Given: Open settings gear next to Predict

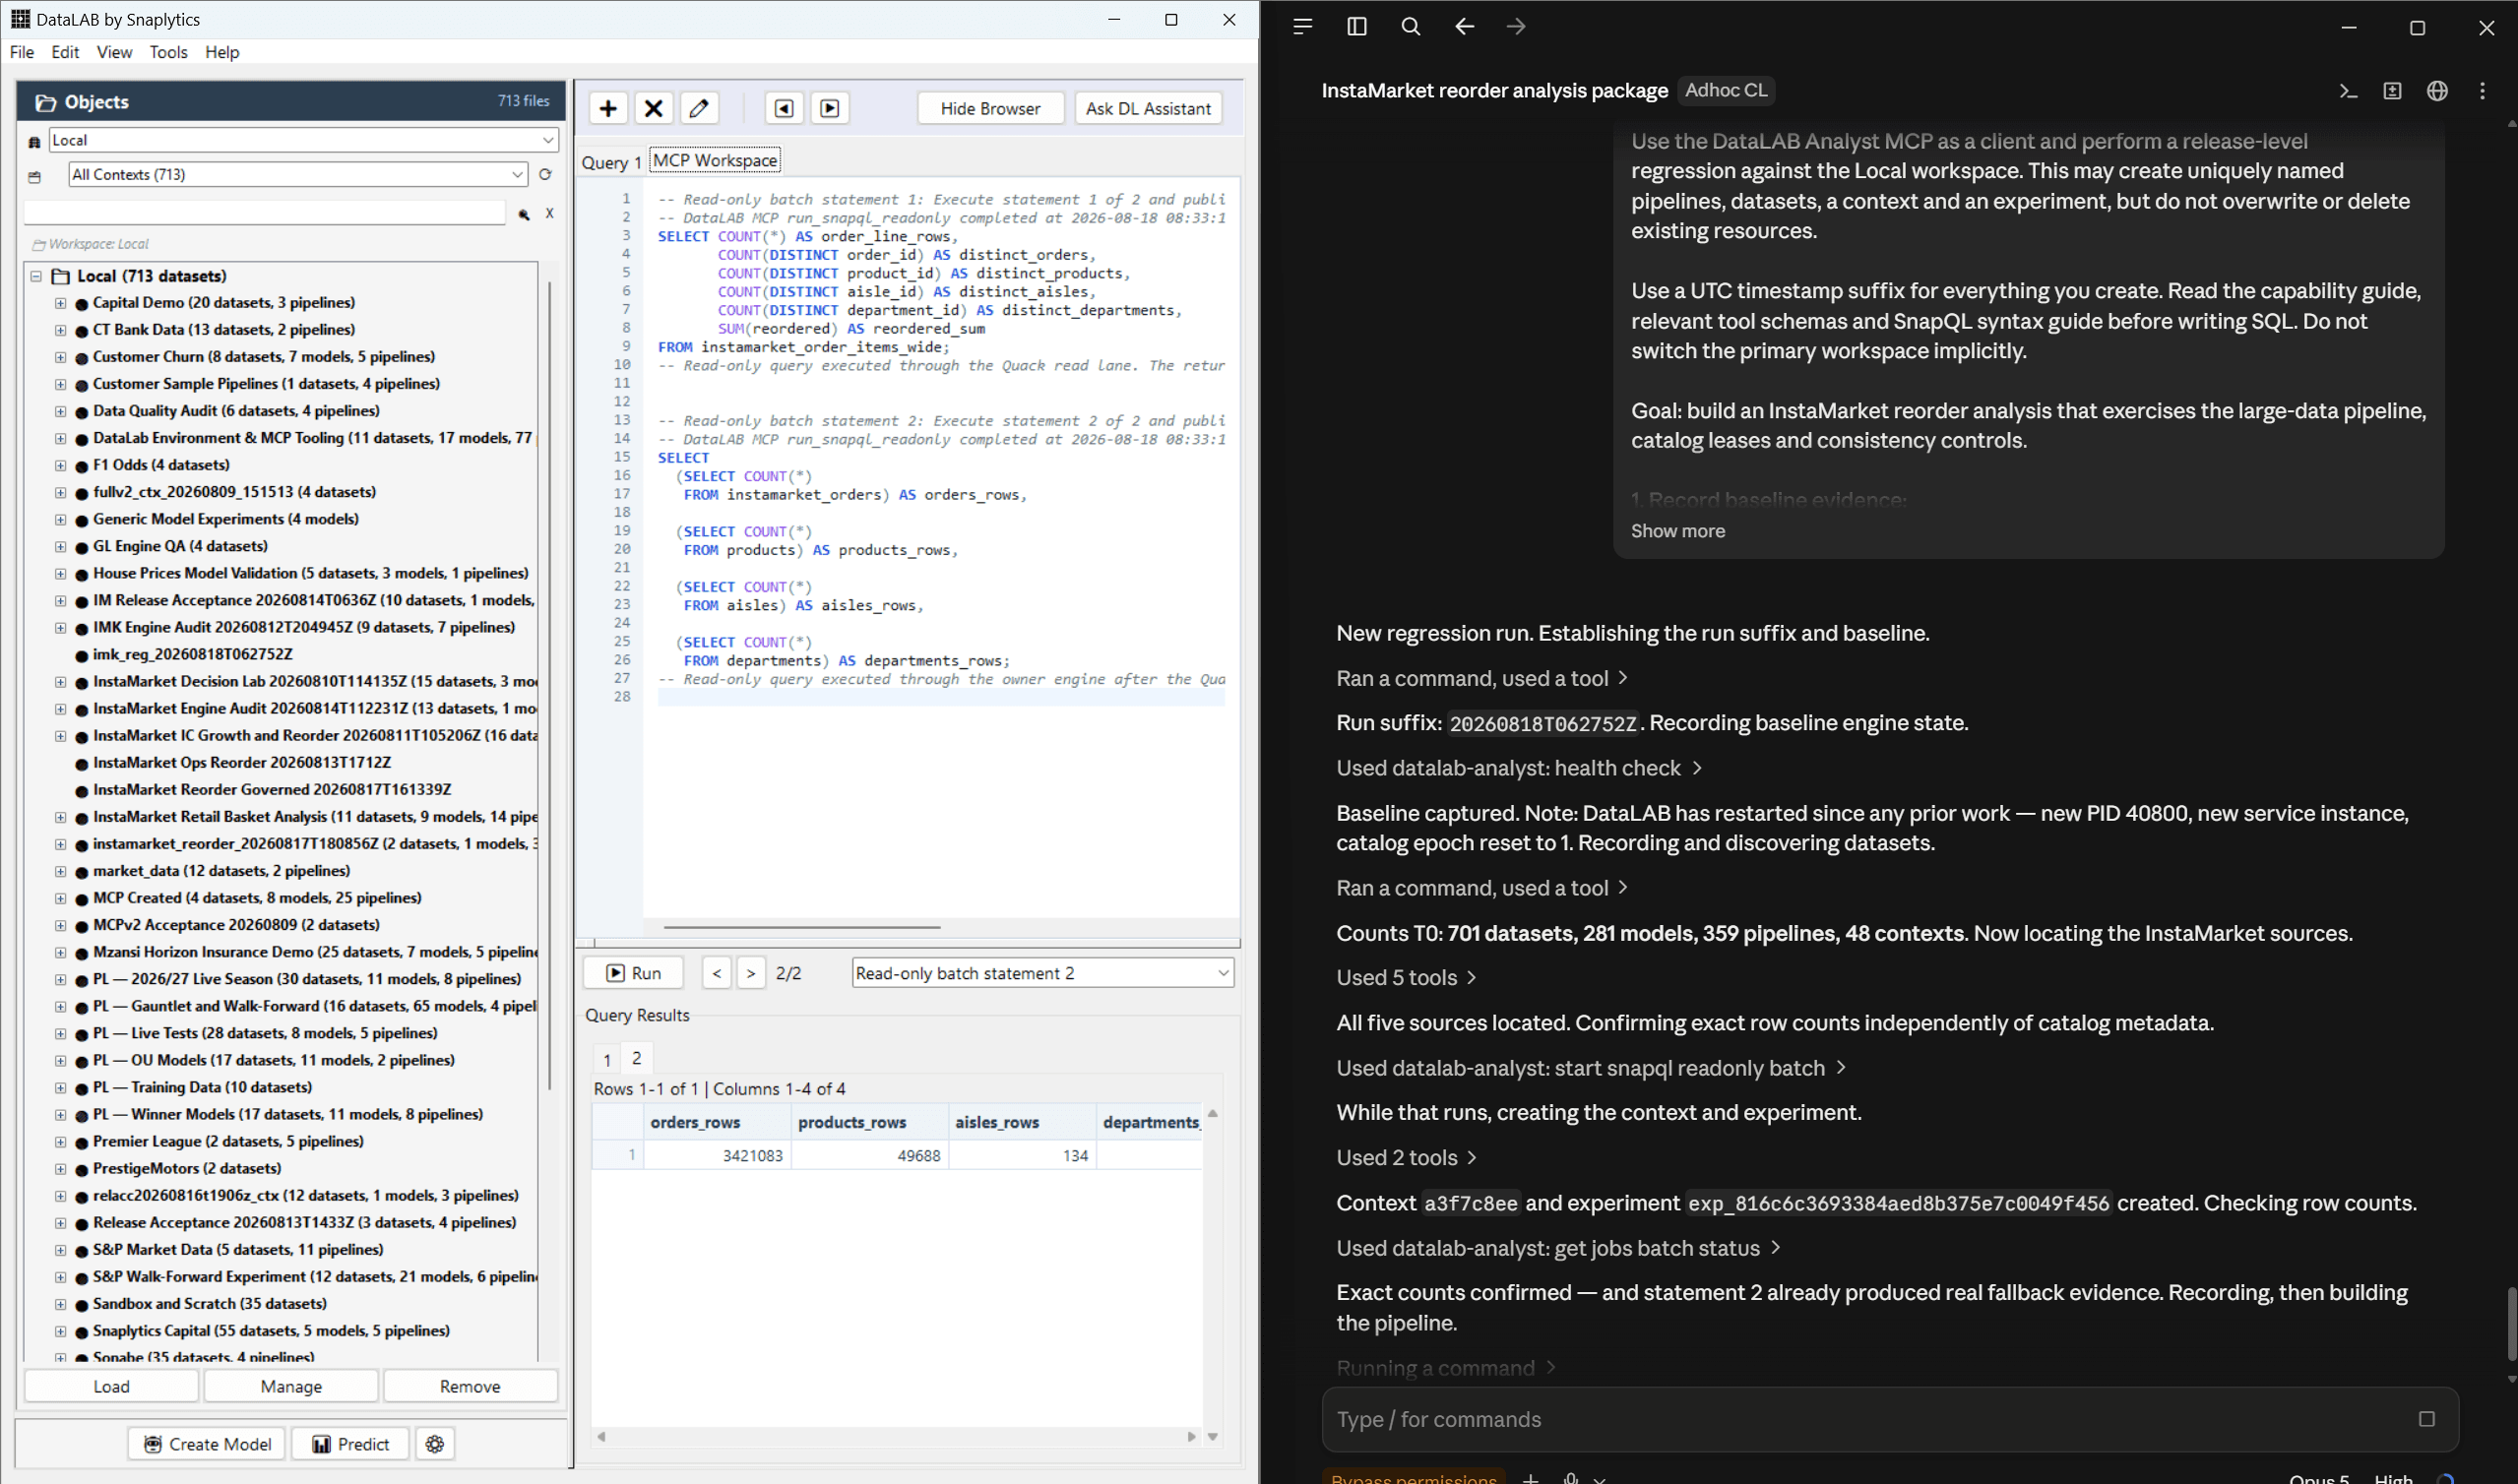Looking at the screenshot, I should coord(435,1444).
